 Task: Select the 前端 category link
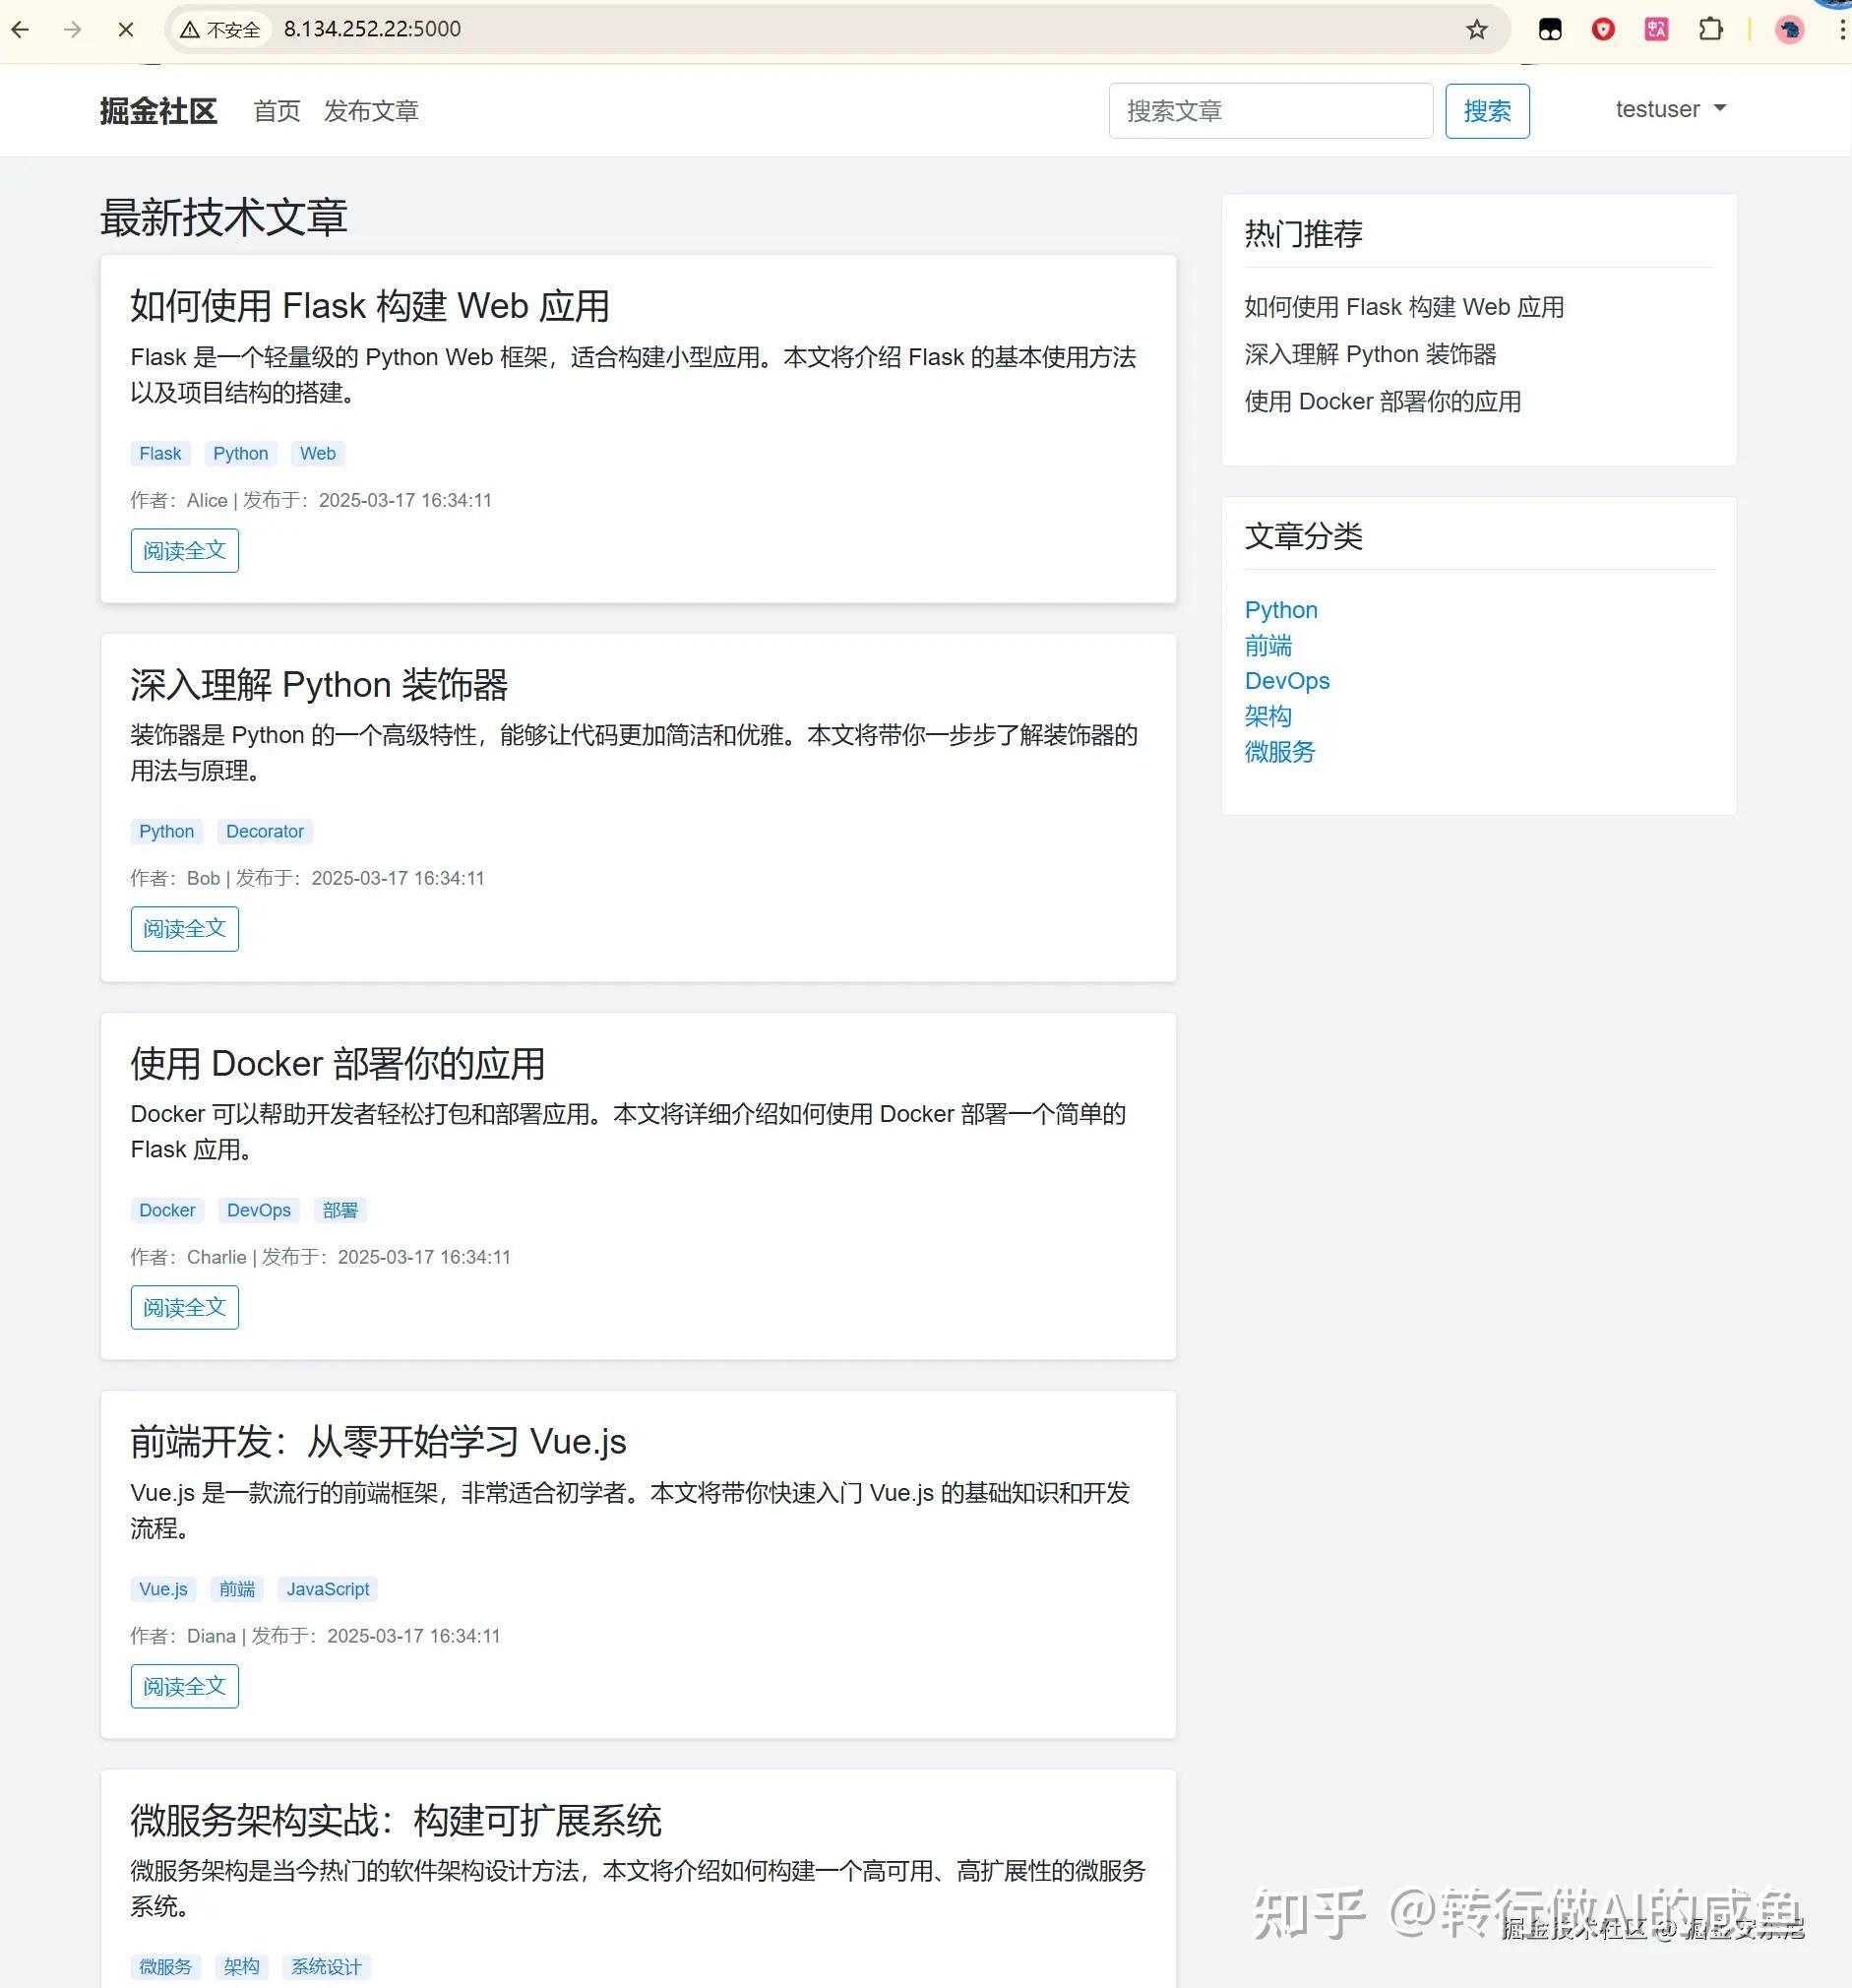[x=1268, y=646]
